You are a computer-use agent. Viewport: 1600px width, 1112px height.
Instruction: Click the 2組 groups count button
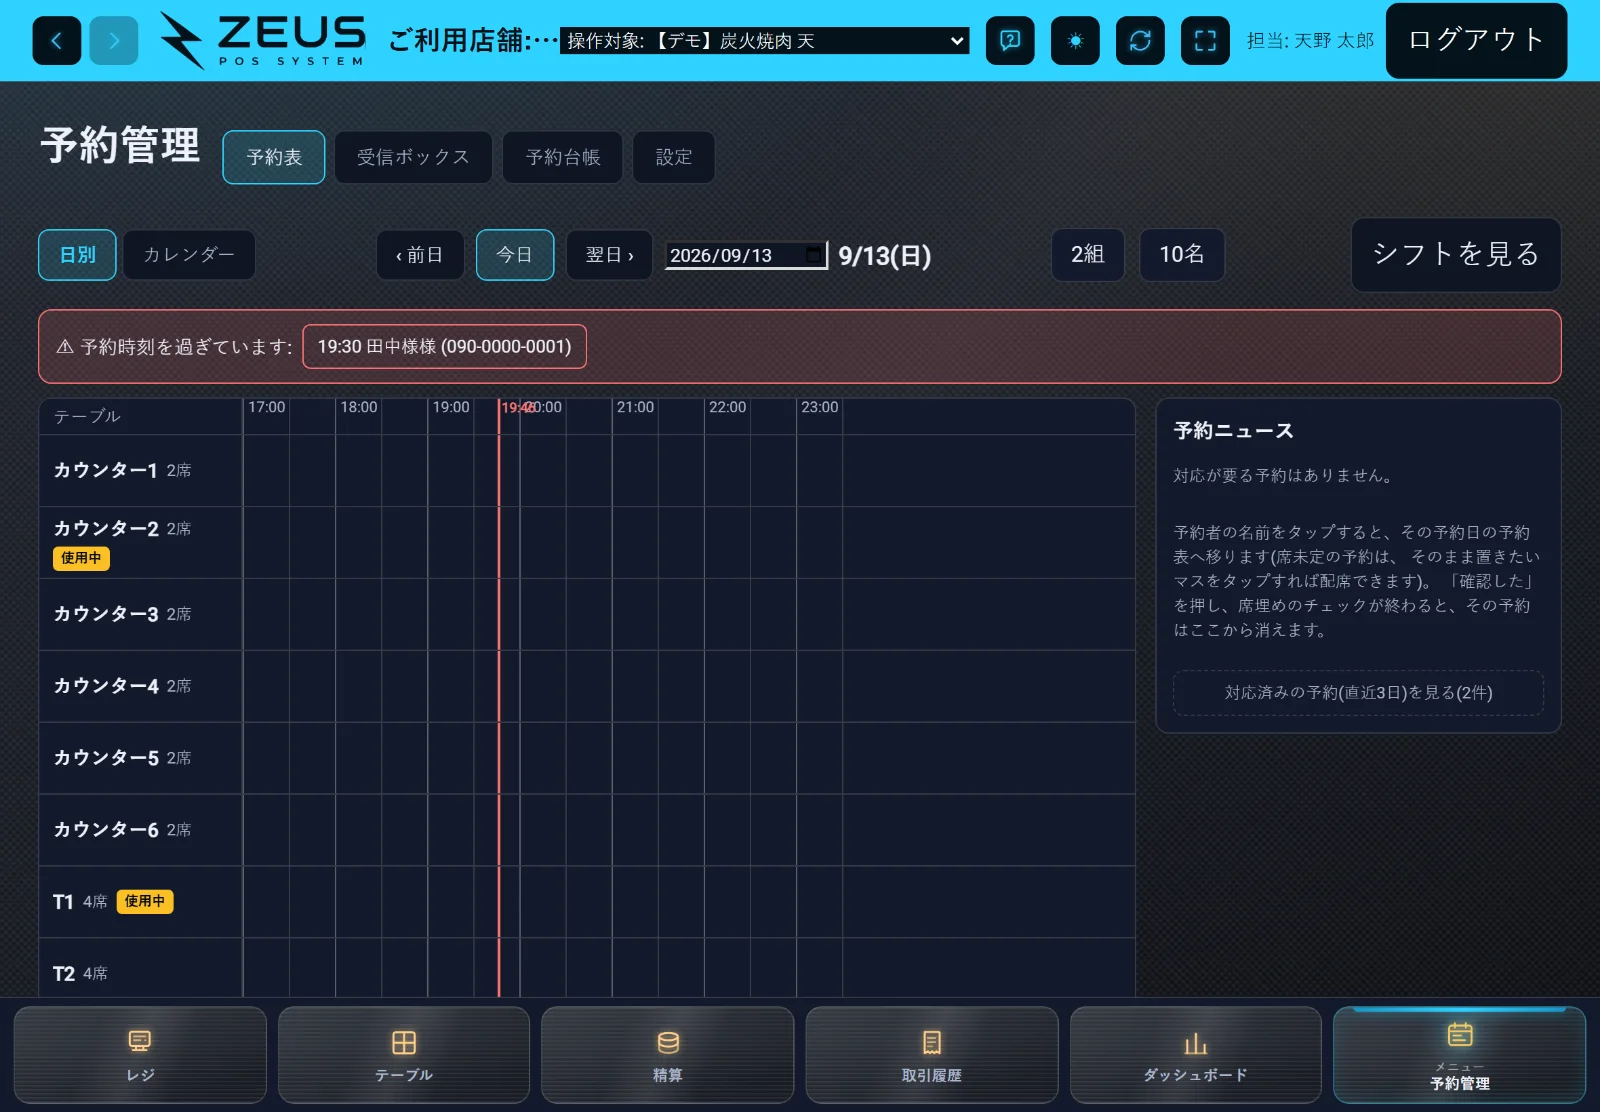tap(1088, 255)
